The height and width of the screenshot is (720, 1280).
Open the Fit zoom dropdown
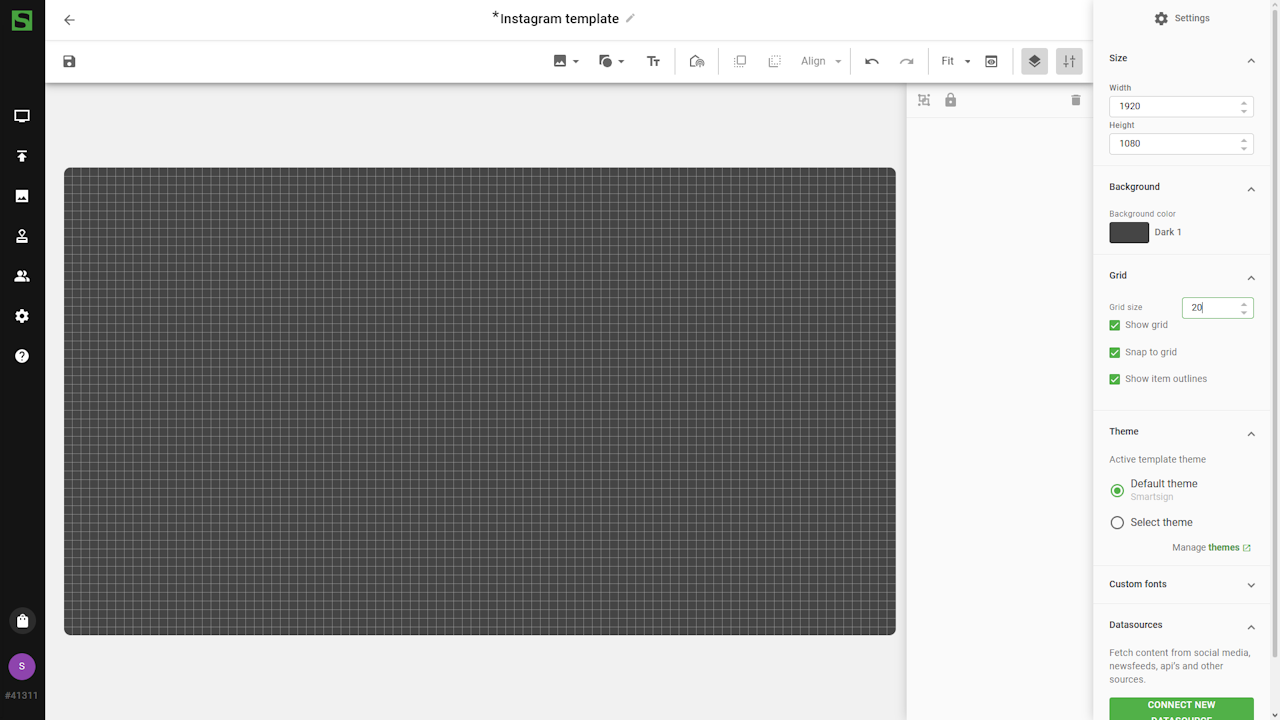point(955,62)
